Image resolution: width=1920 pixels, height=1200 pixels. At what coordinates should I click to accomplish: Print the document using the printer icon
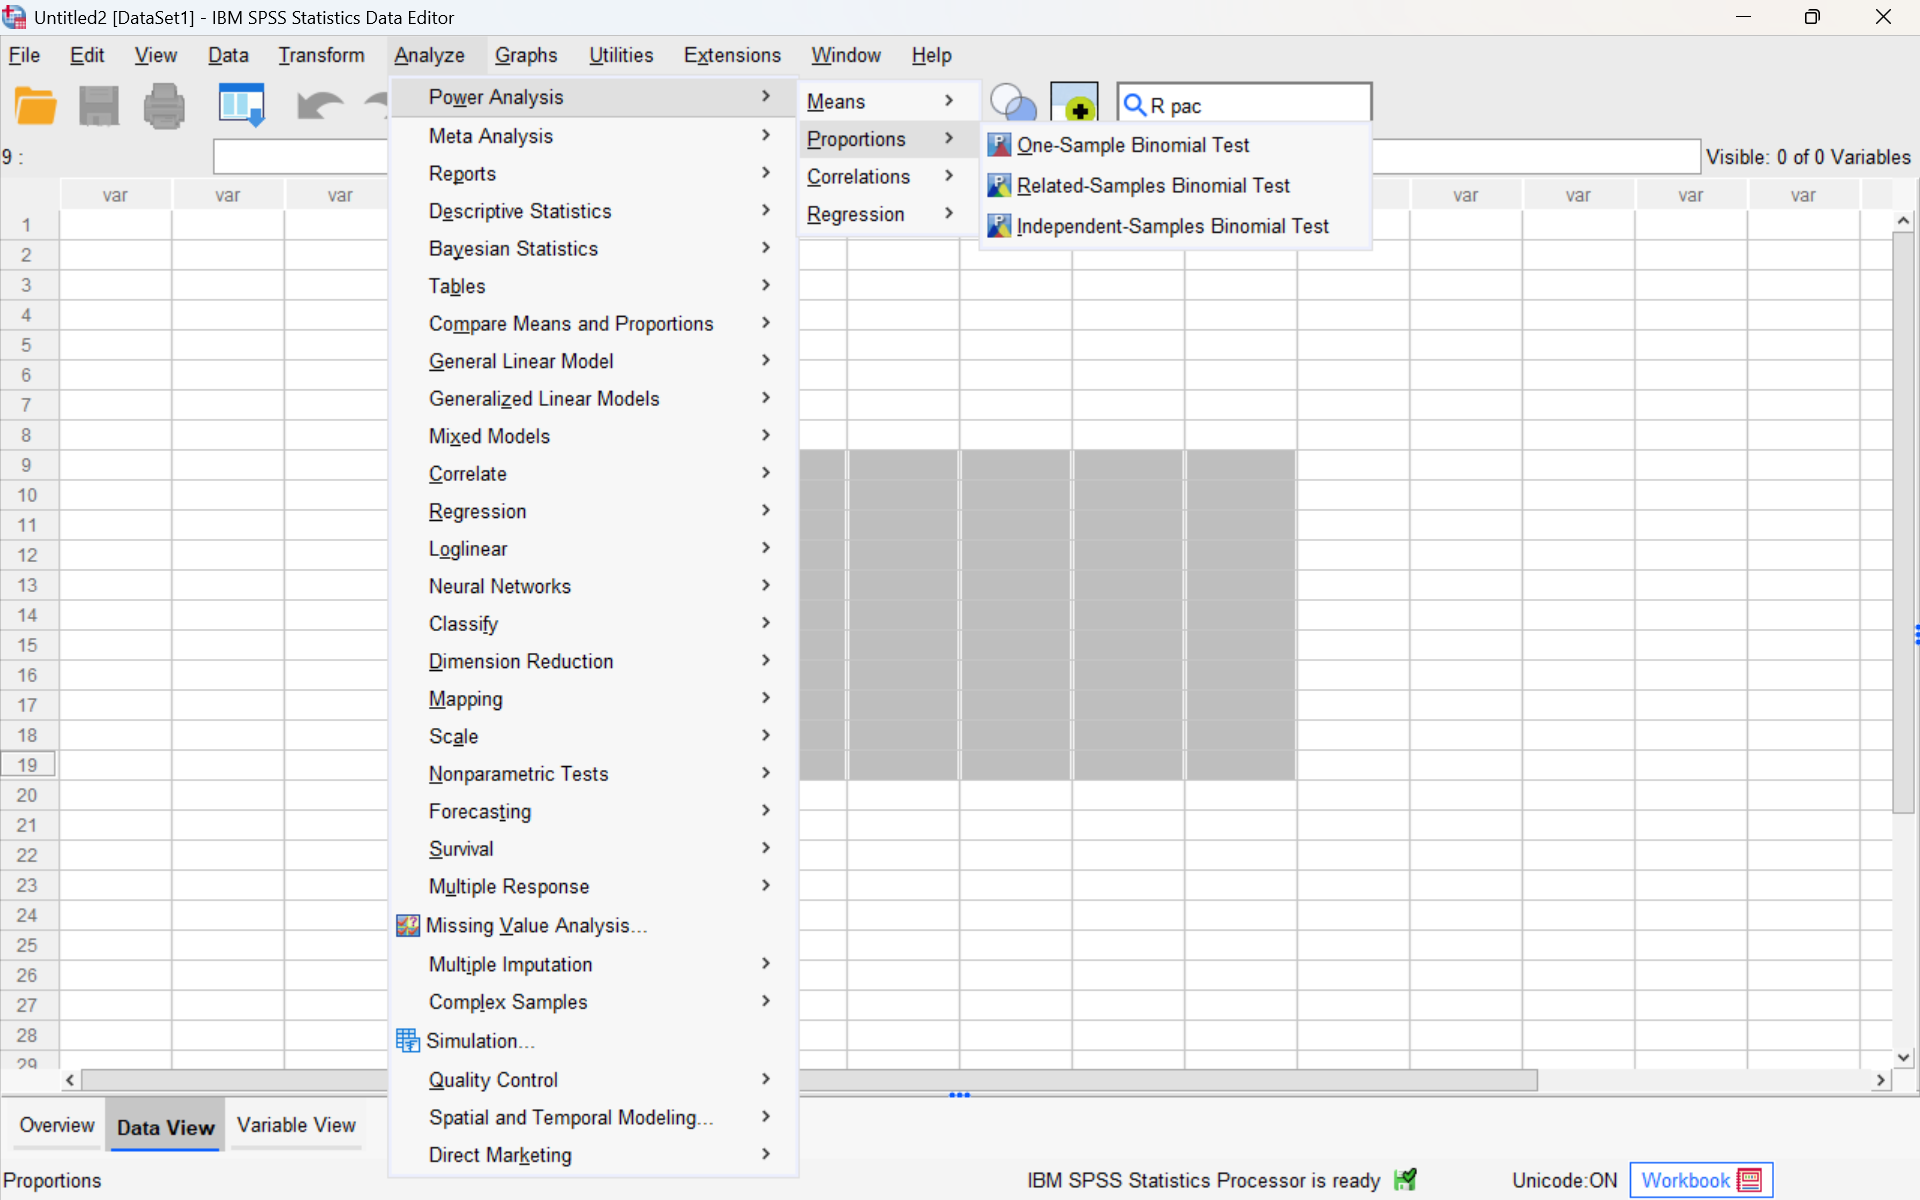pyautogui.click(x=163, y=105)
